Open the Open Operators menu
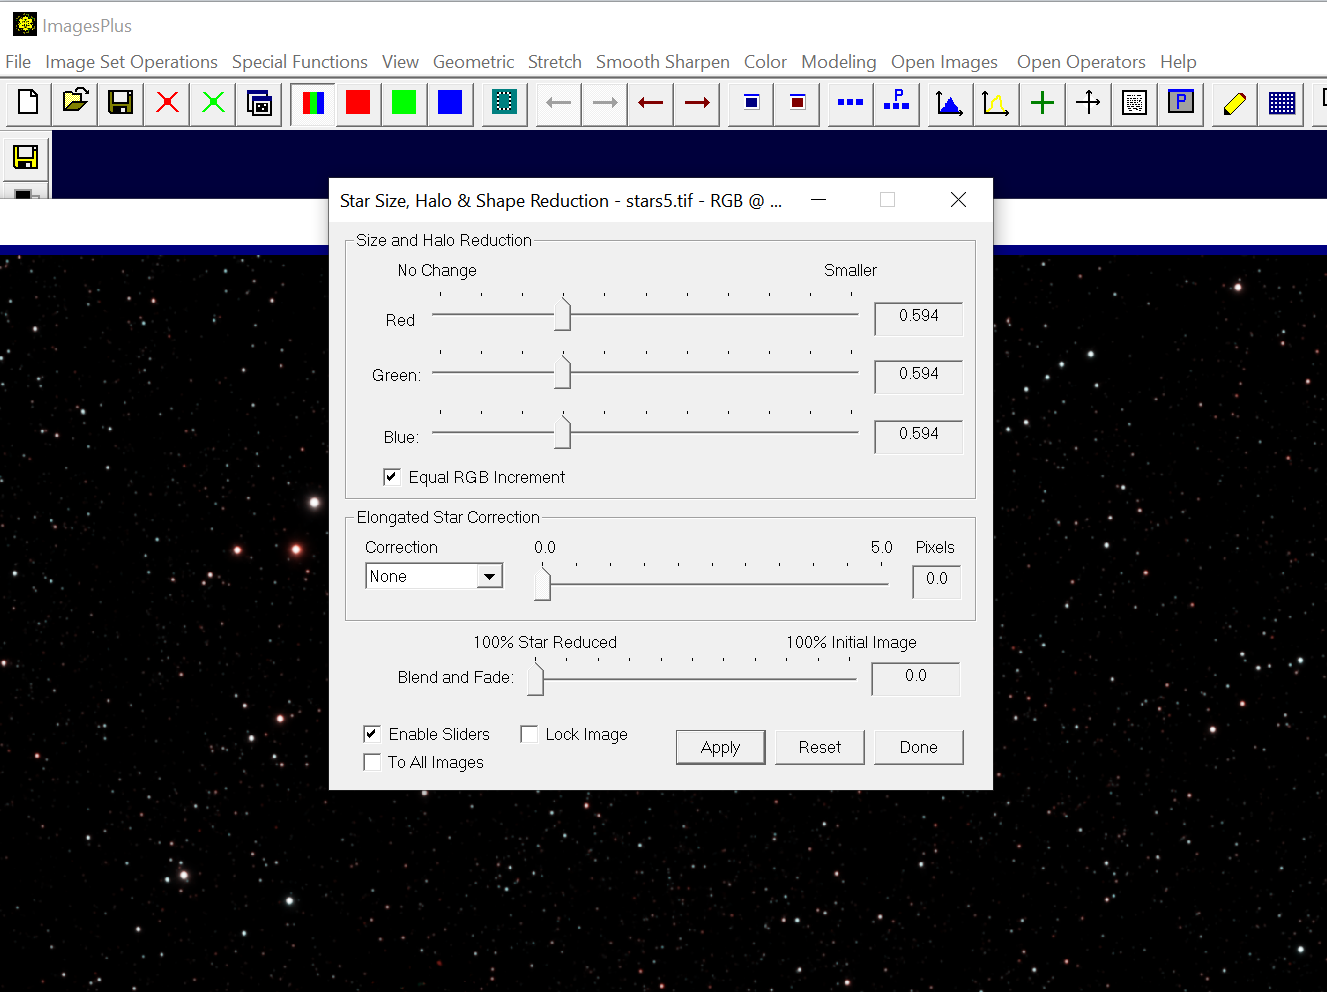Viewport: 1327px width, 992px height. pos(1081,62)
